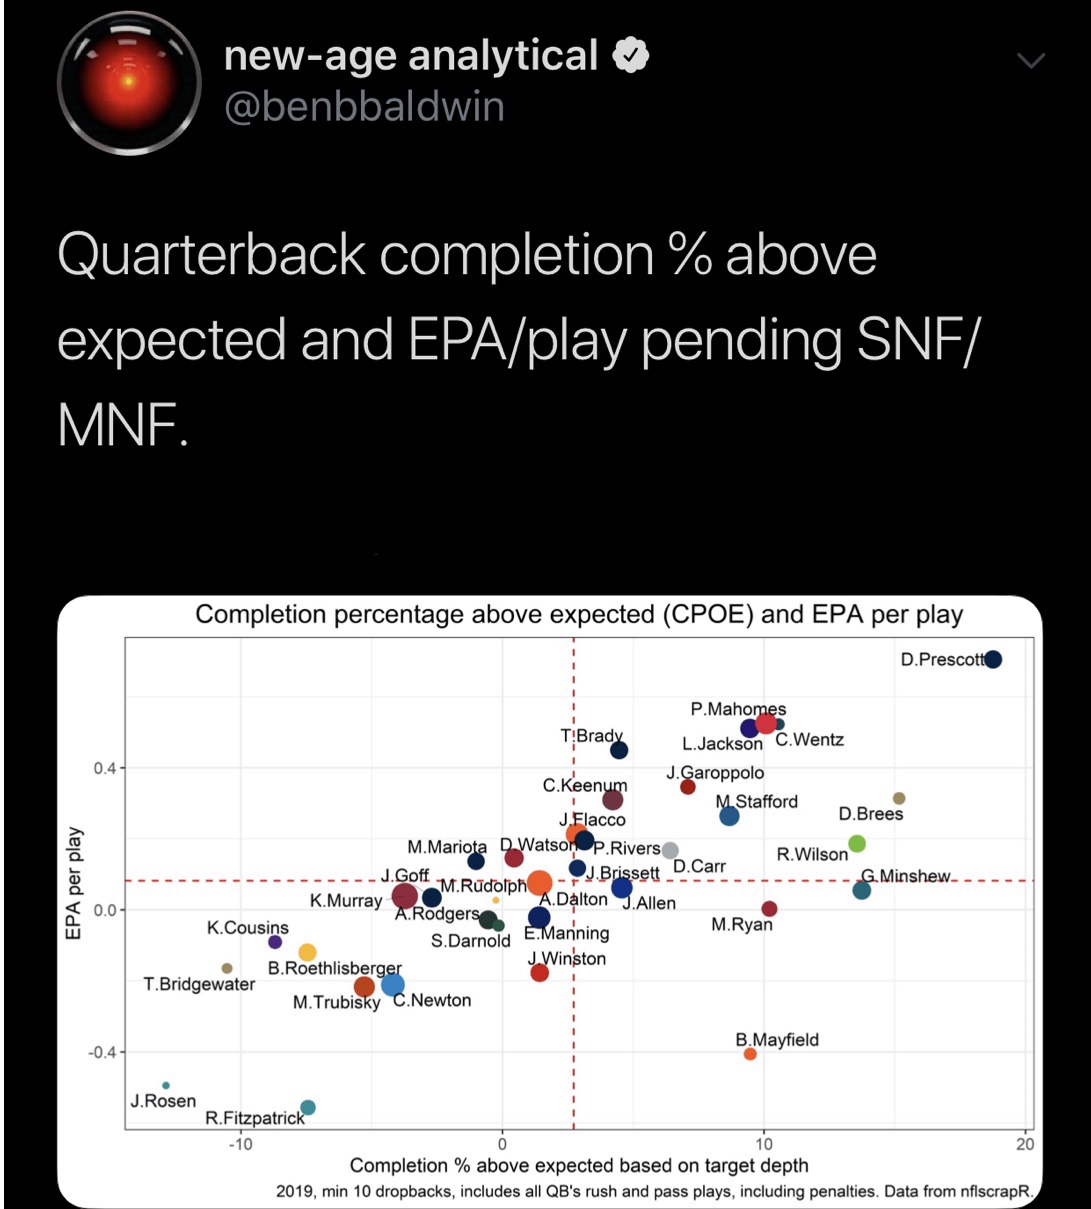Expand the tweet options chevron

pyautogui.click(x=1029, y=61)
